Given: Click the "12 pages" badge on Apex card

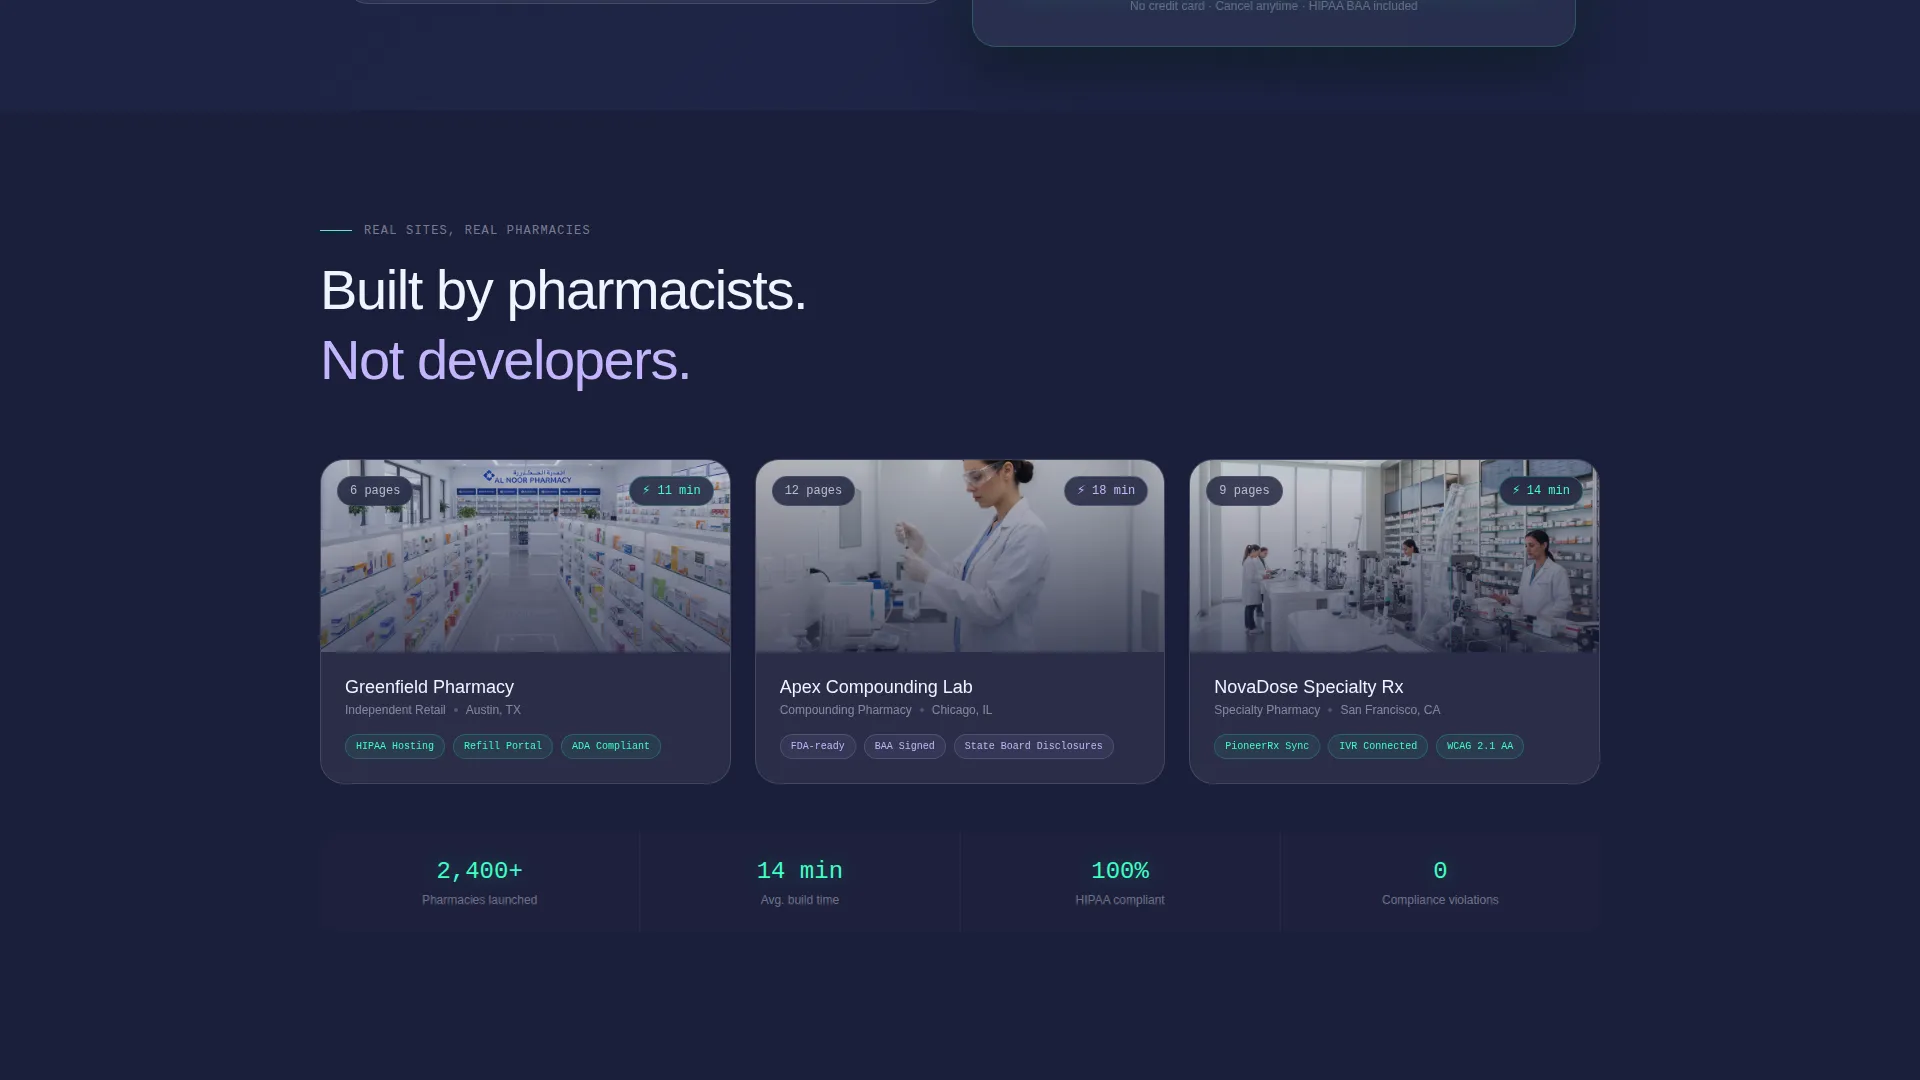Looking at the screenshot, I should click(813, 491).
